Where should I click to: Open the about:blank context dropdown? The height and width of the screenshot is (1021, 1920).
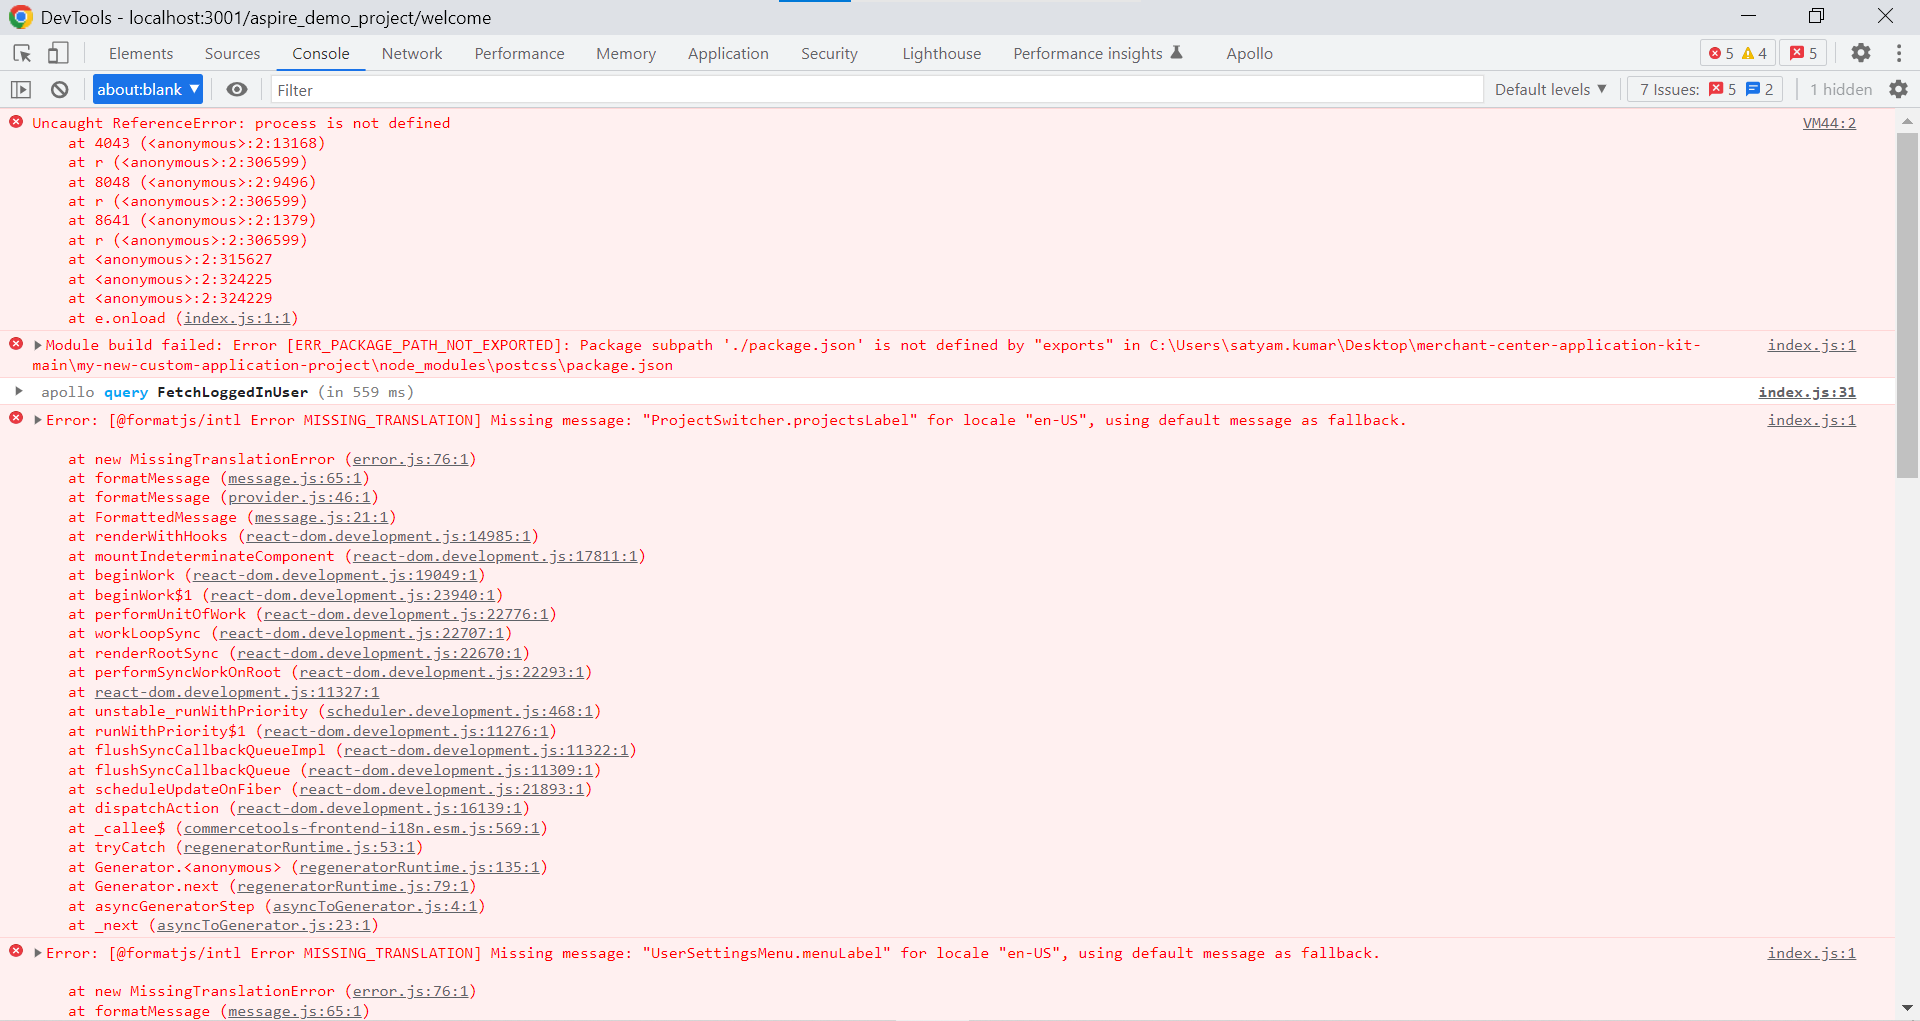[x=147, y=89]
